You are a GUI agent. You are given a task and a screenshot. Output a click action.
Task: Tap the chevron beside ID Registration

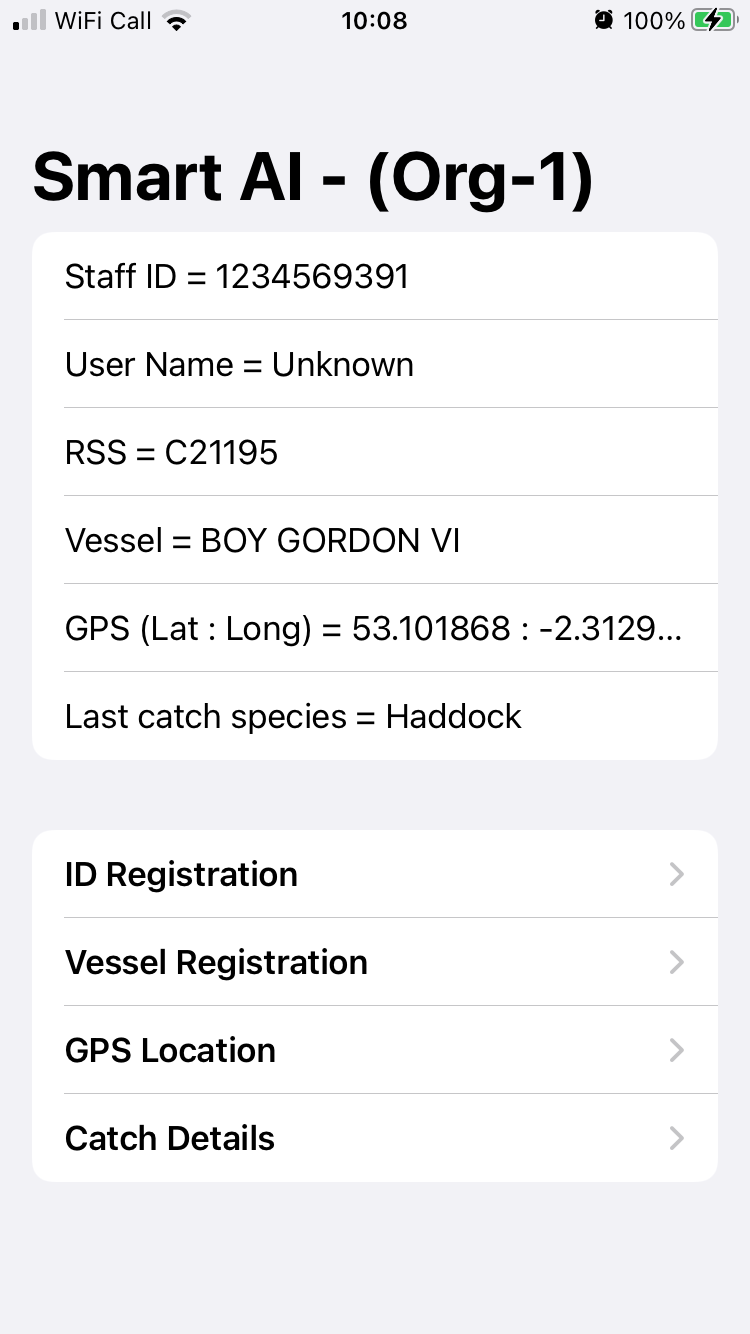[677, 874]
